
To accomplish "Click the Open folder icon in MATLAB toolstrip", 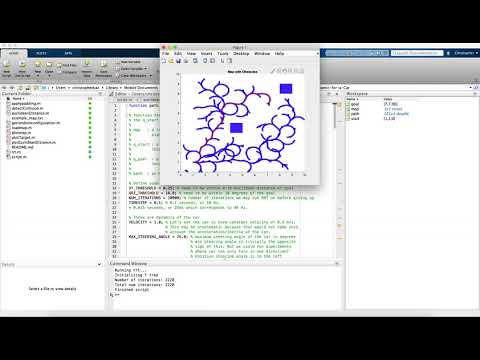I will (x=49, y=64).
